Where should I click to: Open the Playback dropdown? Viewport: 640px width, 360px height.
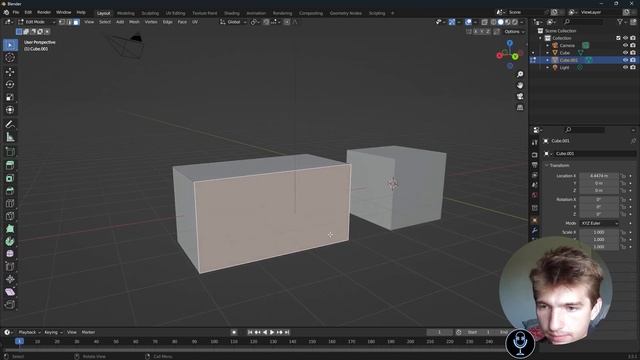(29, 332)
